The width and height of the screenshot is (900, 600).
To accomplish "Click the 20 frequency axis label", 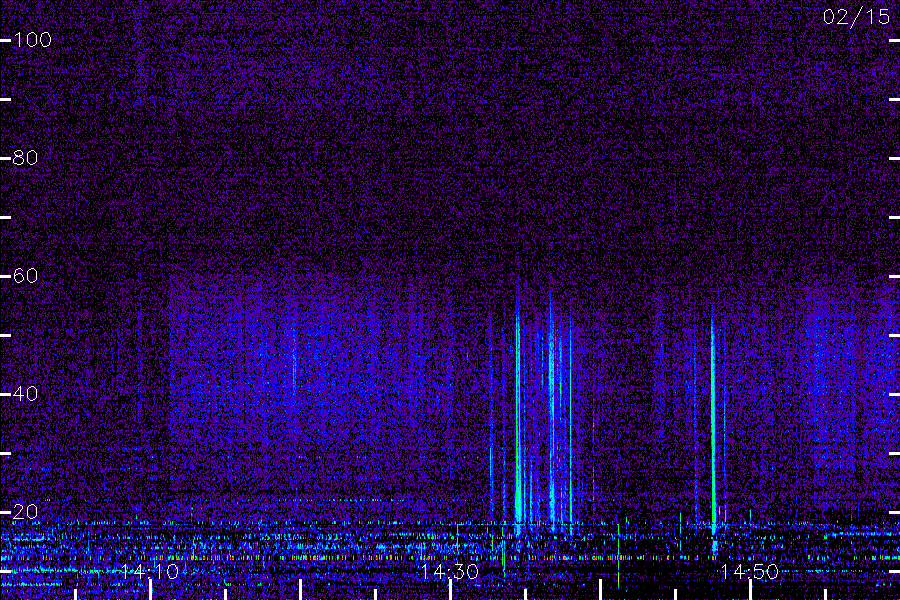I will pyautogui.click(x=25, y=512).
